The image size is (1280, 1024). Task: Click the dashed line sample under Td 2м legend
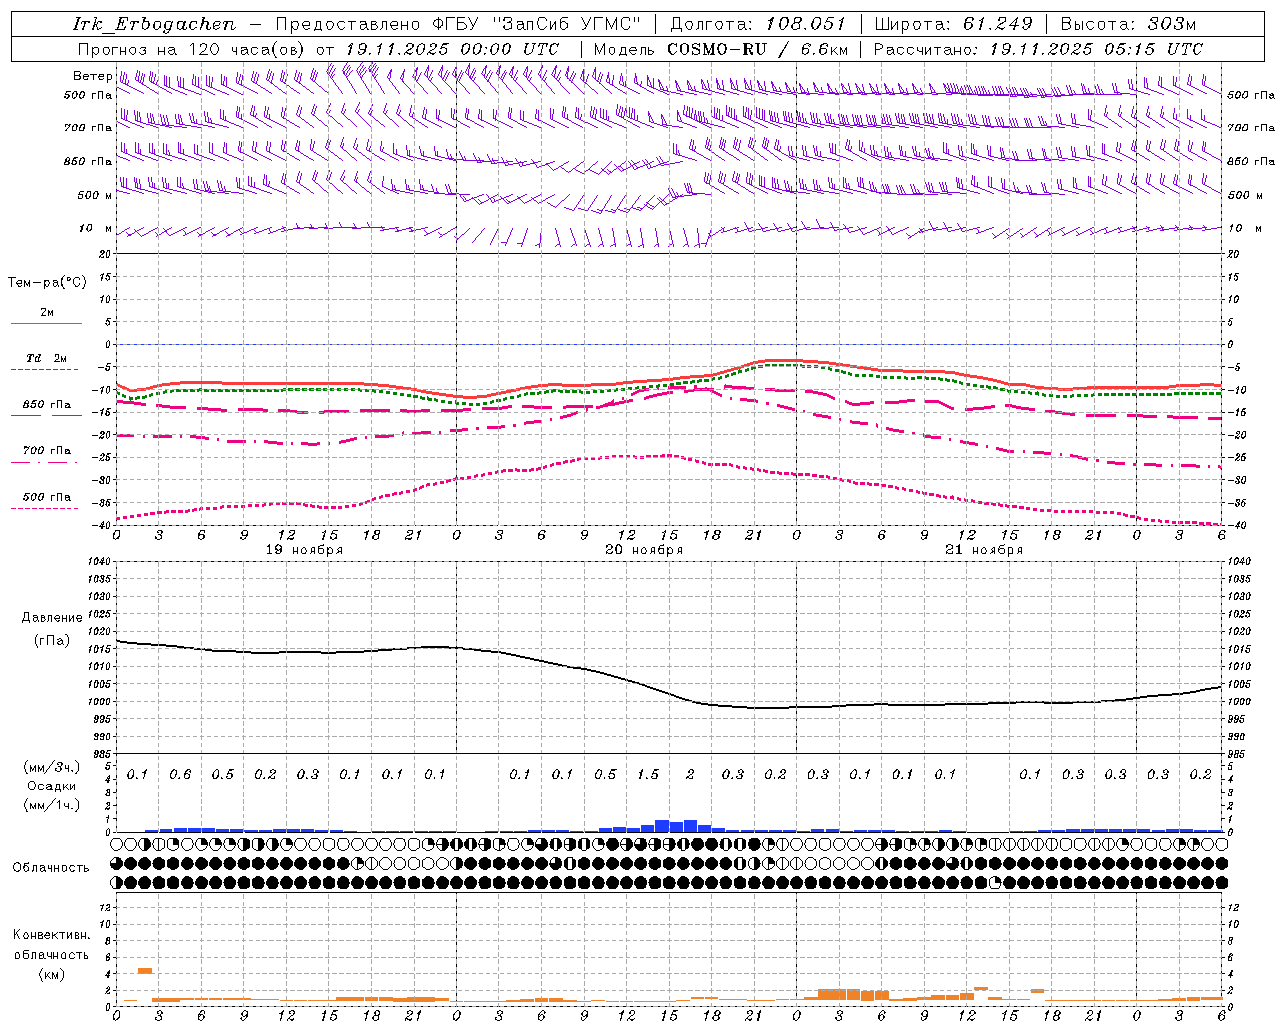[47, 370]
